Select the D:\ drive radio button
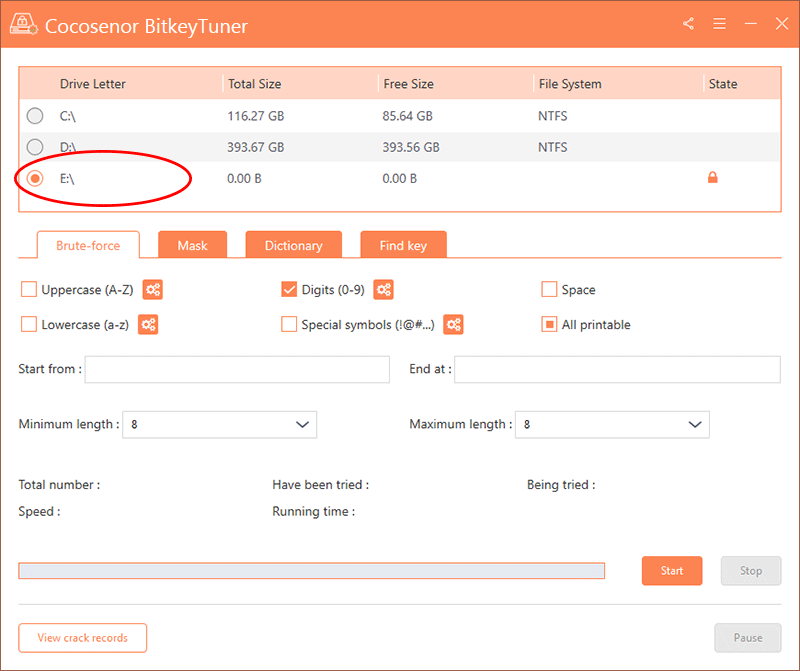 coord(35,147)
